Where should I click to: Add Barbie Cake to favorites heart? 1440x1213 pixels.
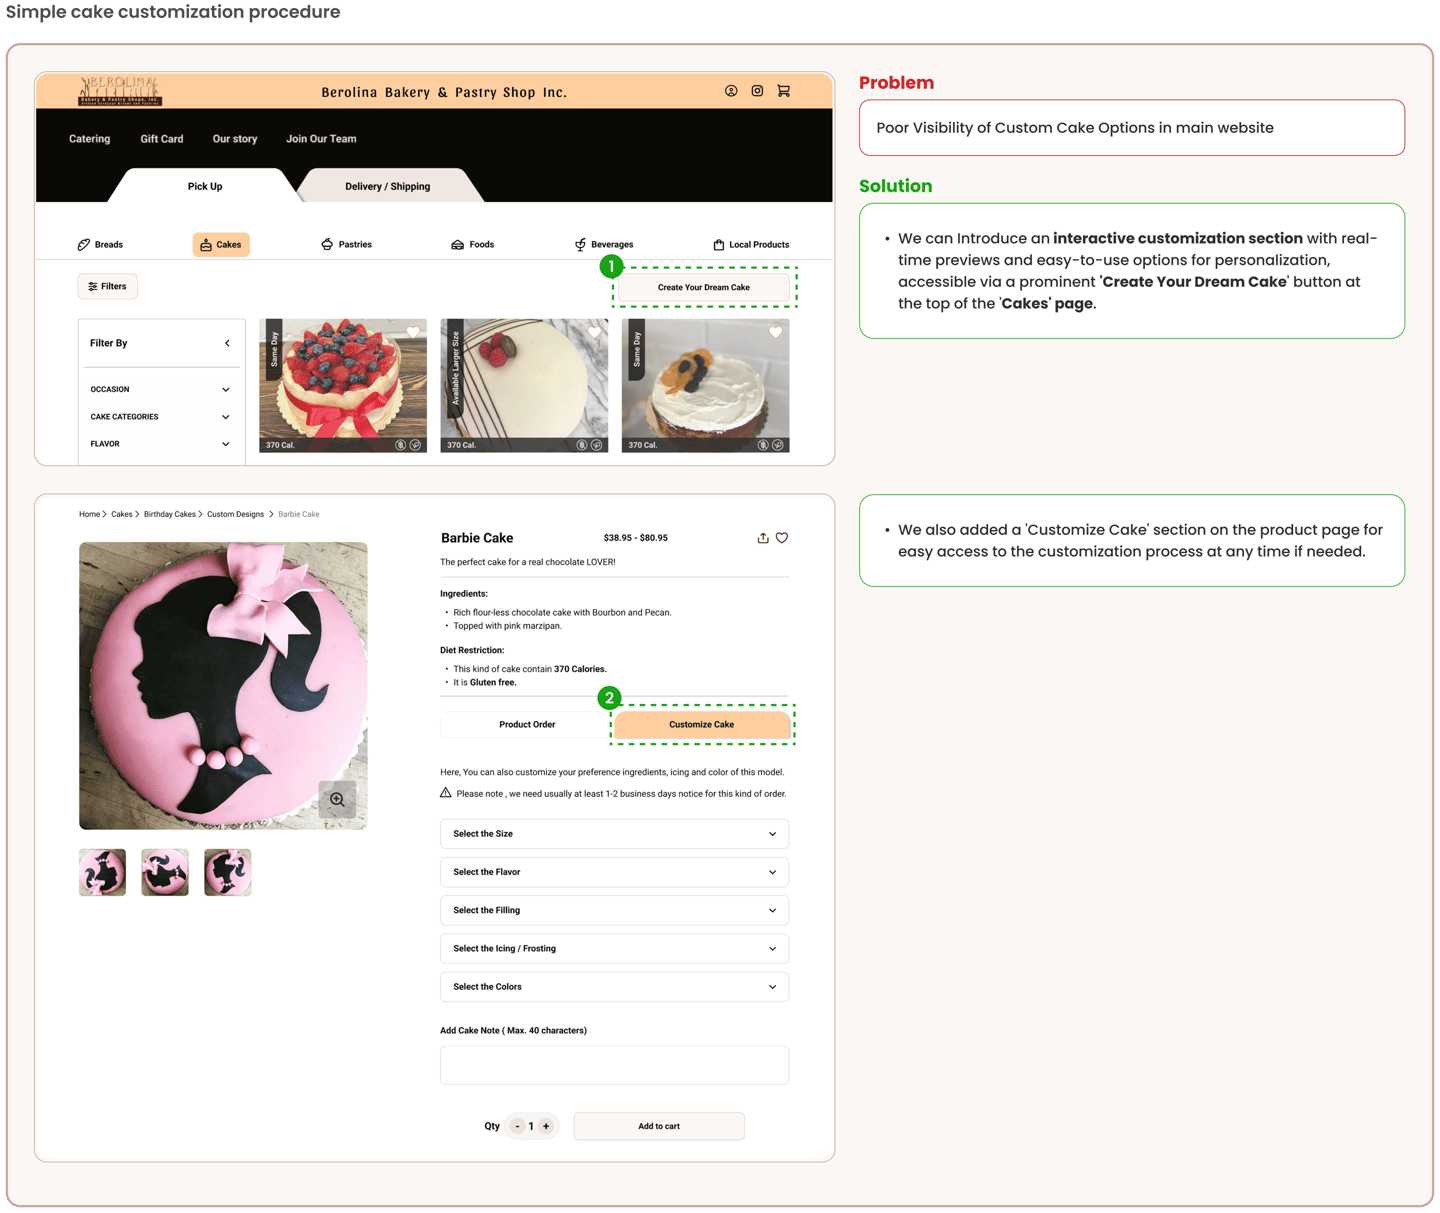(782, 538)
